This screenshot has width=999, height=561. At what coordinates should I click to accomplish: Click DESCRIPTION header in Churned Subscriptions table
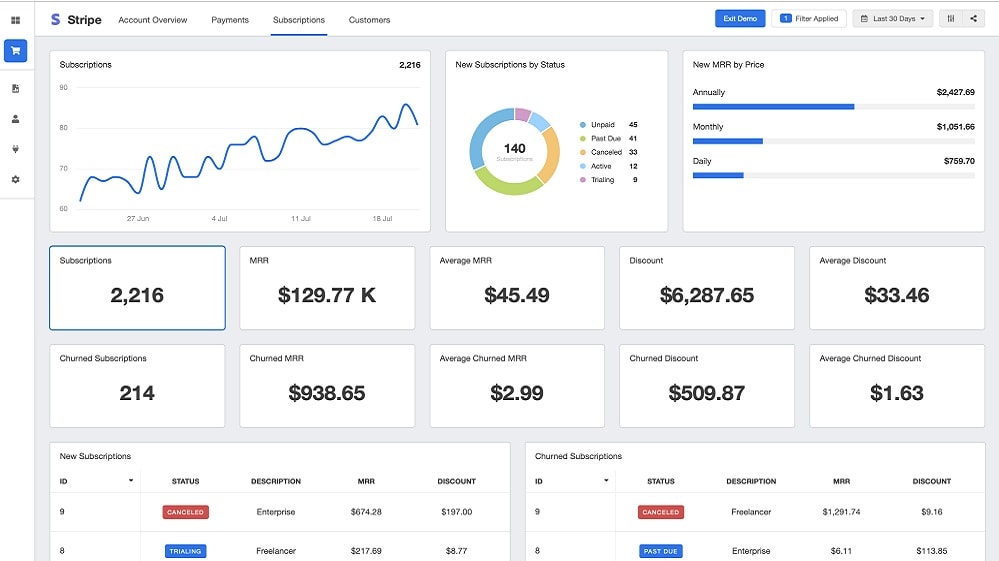751,481
